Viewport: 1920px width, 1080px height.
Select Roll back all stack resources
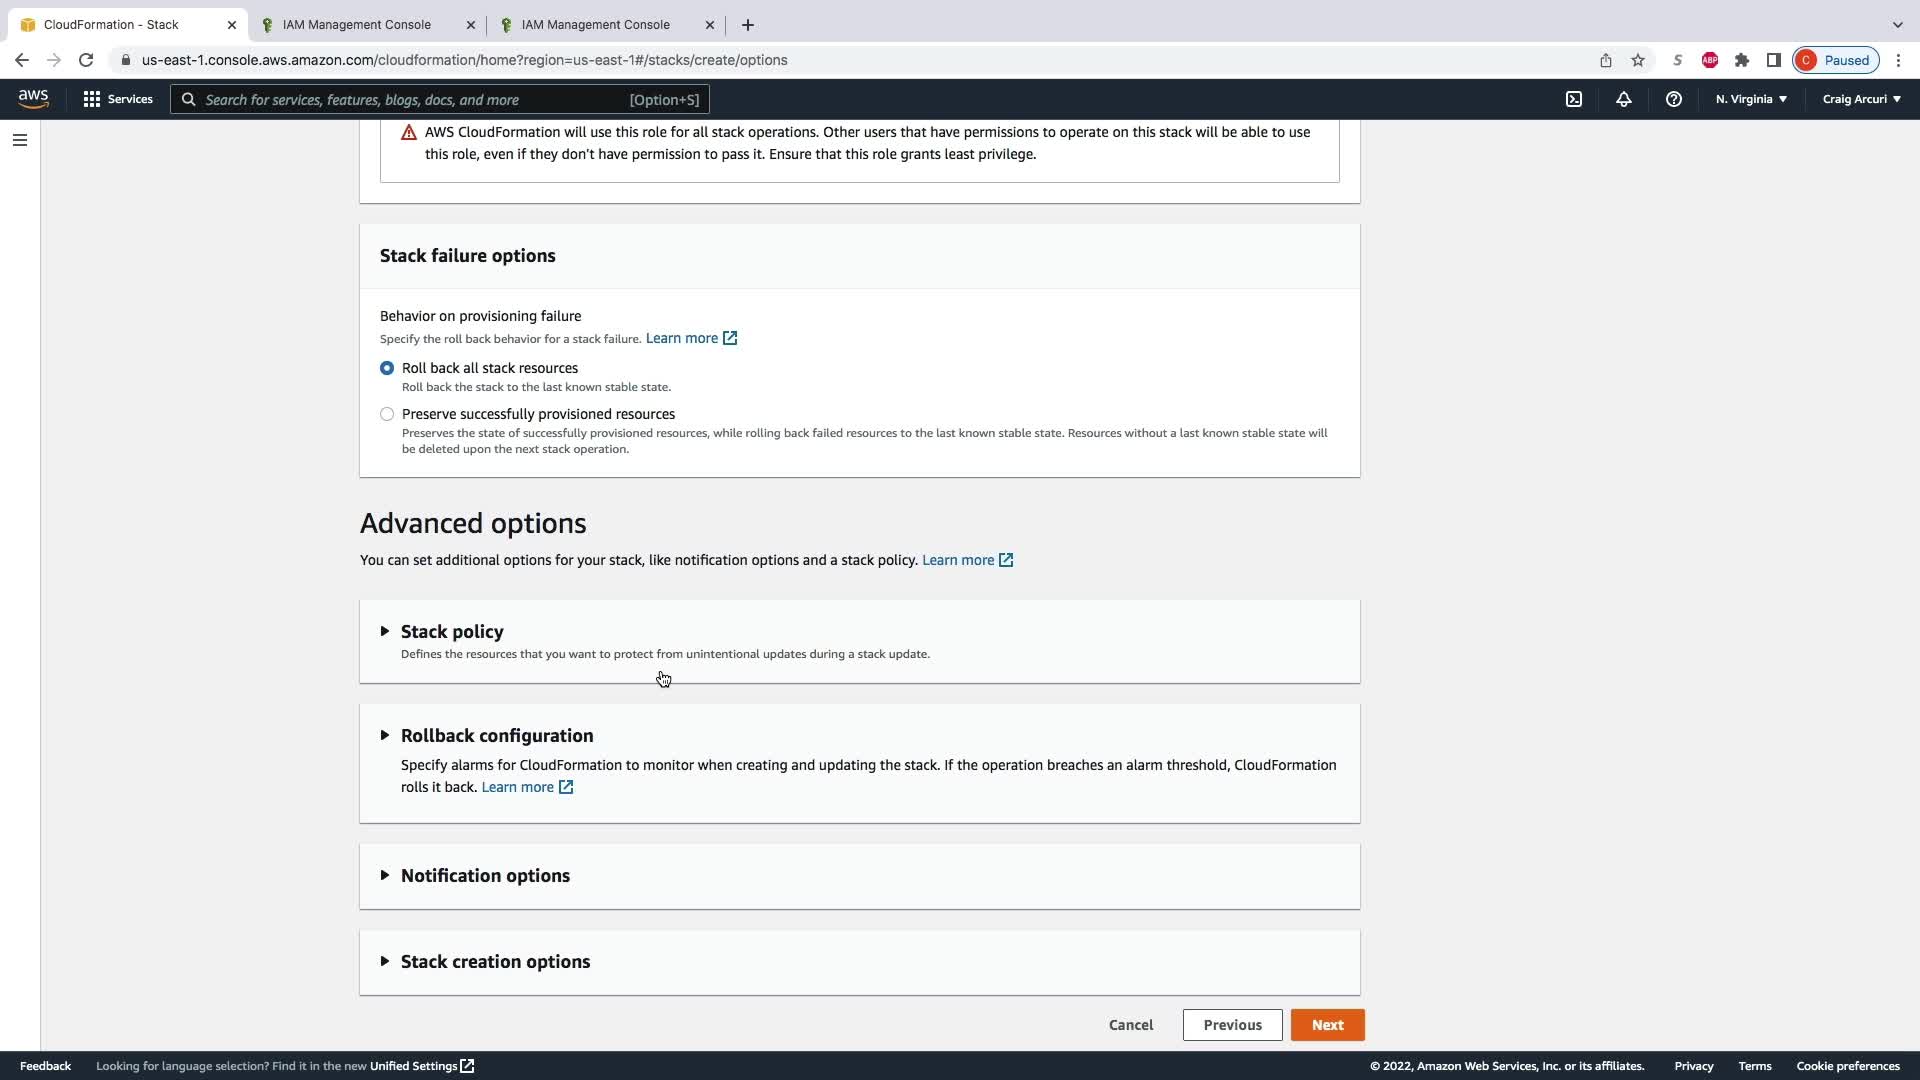387,368
